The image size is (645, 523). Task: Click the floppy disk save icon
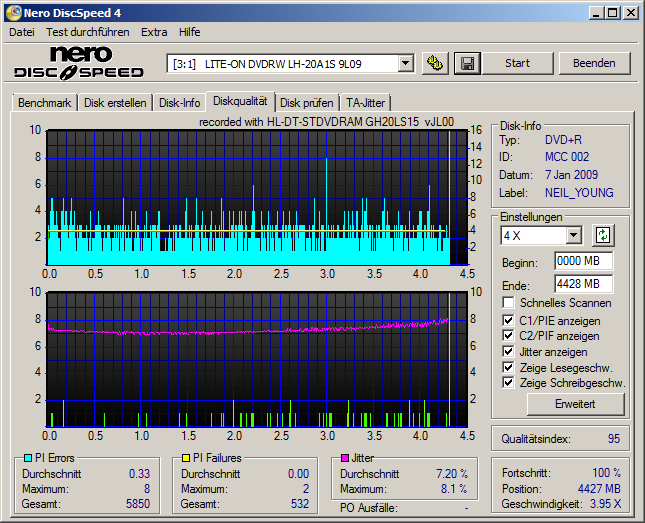[466, 63]
